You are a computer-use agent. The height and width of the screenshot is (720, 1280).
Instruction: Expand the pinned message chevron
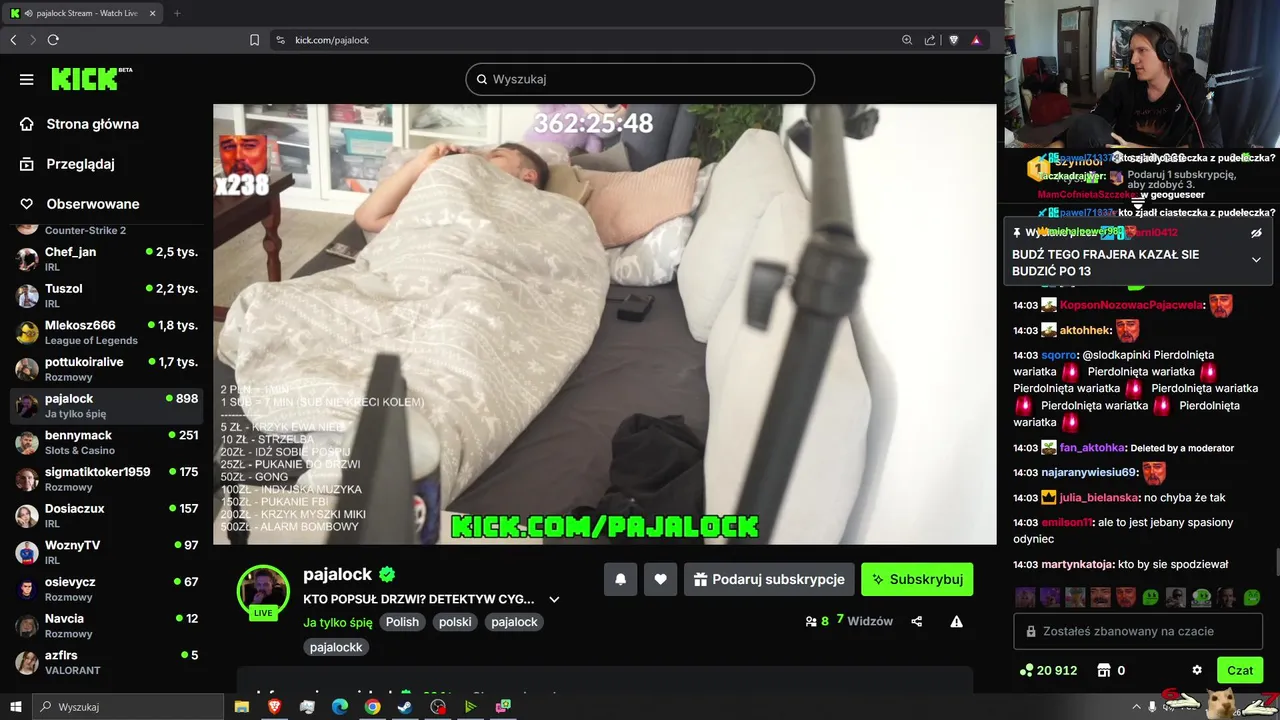[1256, 260]
